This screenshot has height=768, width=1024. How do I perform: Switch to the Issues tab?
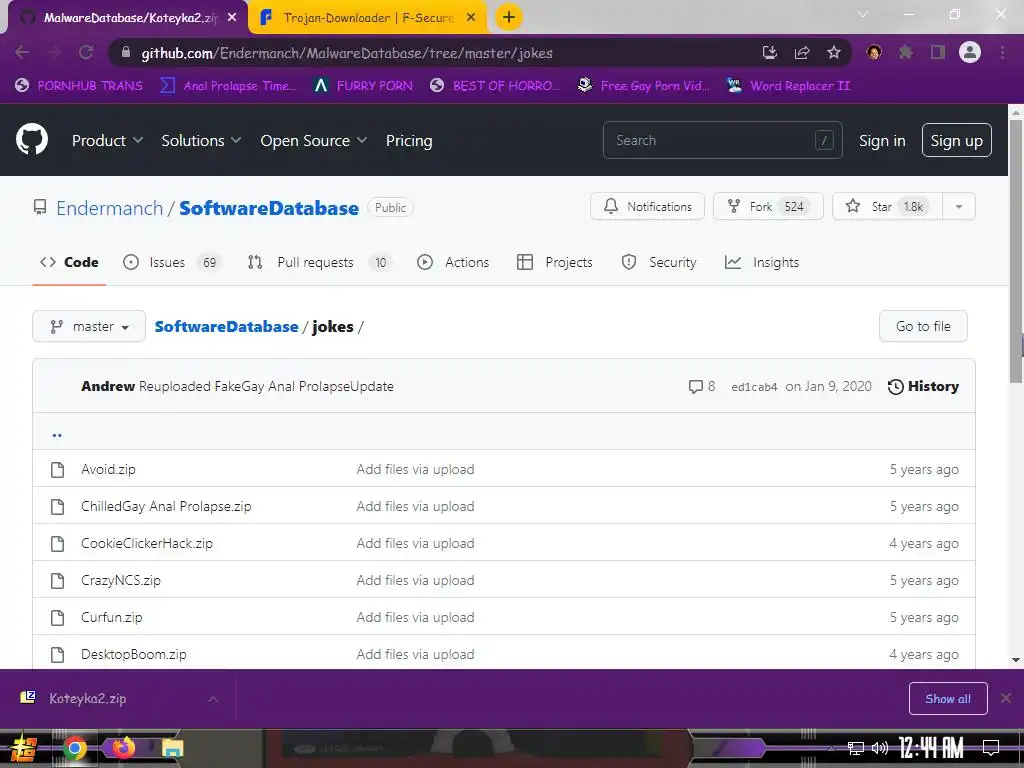pyautogui.click(x=173, y=263)
